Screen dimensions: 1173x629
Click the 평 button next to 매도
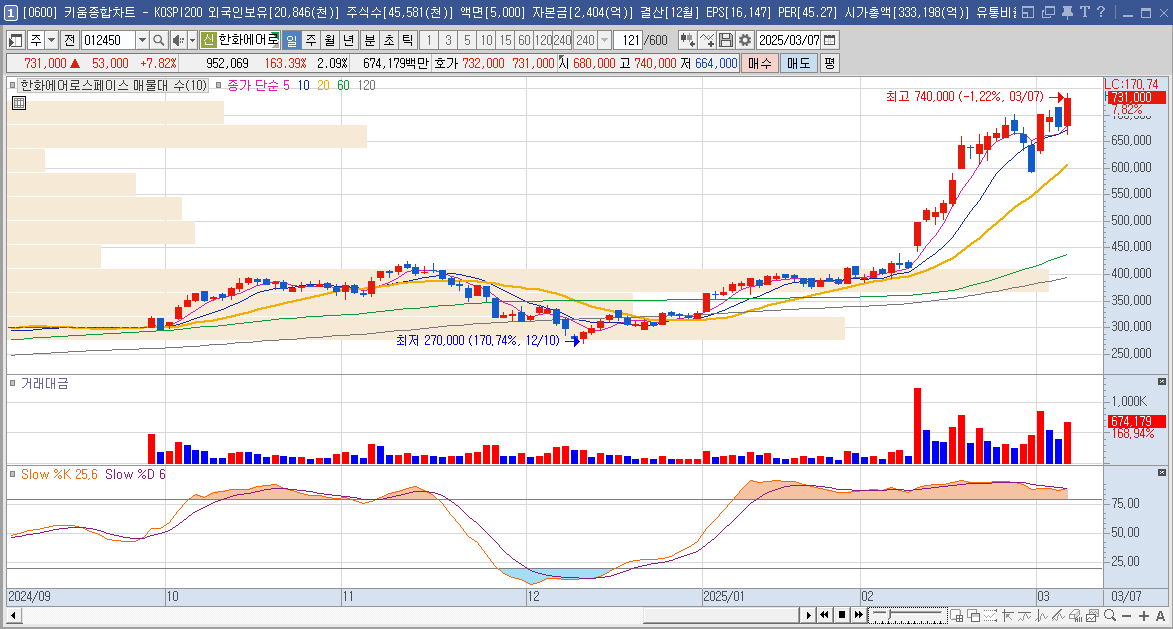pyautogui.click(x=829, y=64)
